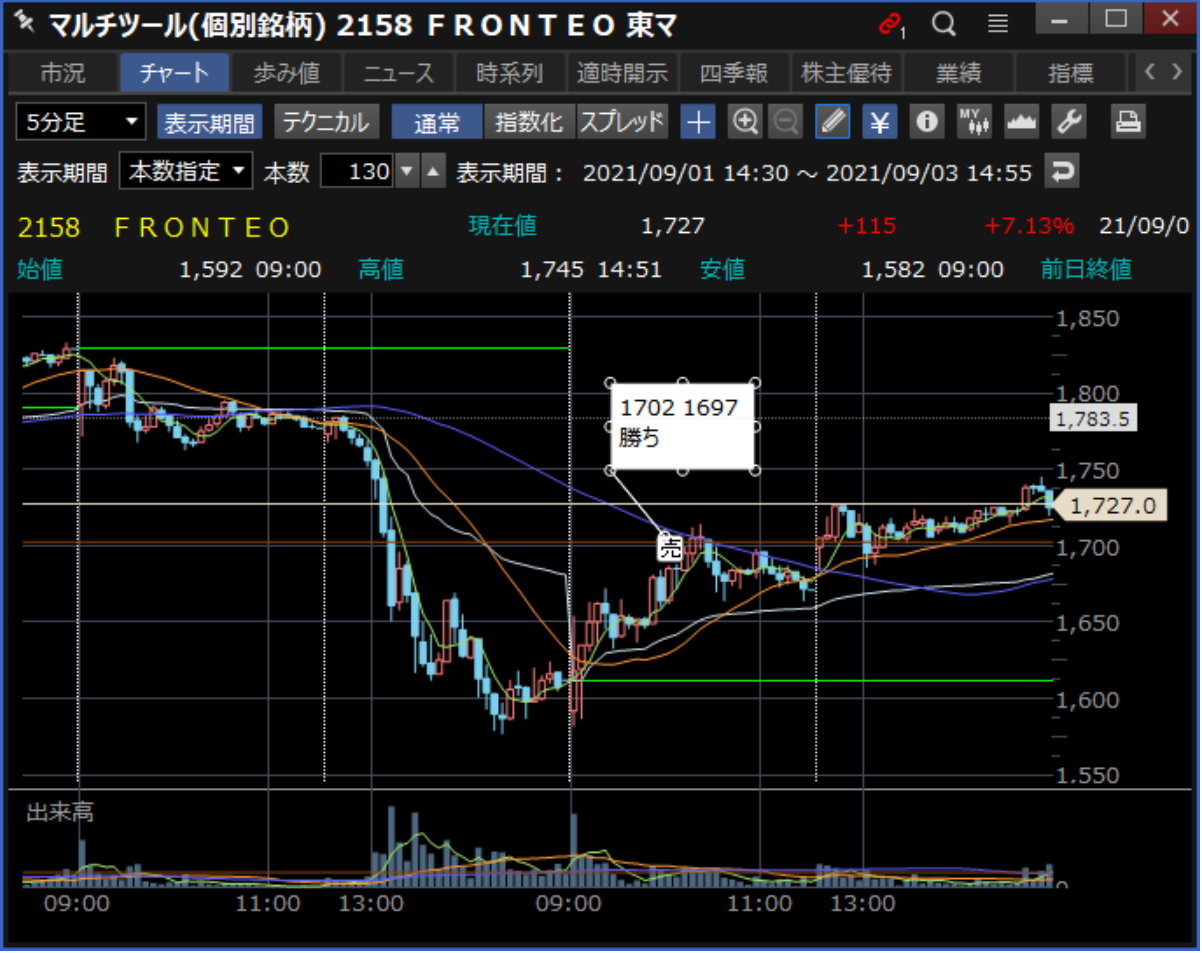The height and width of the screenshot is (953, 1202).
Task: Click the 始値 1,592 09:00 value
Action: point(251,269)
